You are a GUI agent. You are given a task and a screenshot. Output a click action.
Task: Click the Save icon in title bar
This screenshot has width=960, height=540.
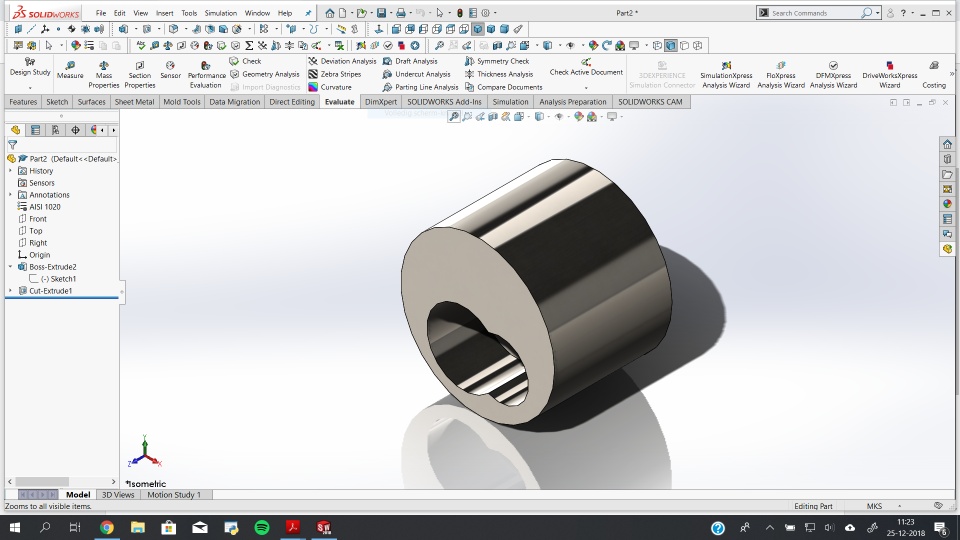click(x=381, y=13)
